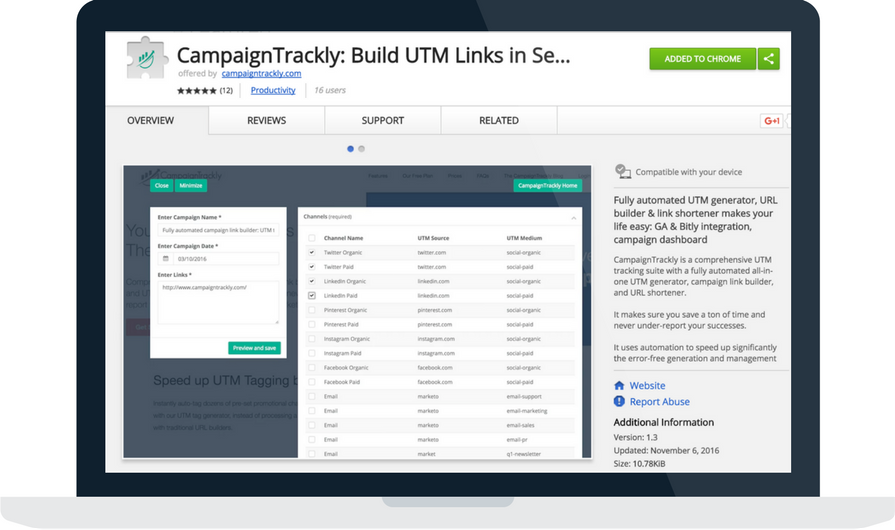Screen dimensions: 895x530
Task: Check the Pinterest Organic checkbox
Action: [312, 310]
